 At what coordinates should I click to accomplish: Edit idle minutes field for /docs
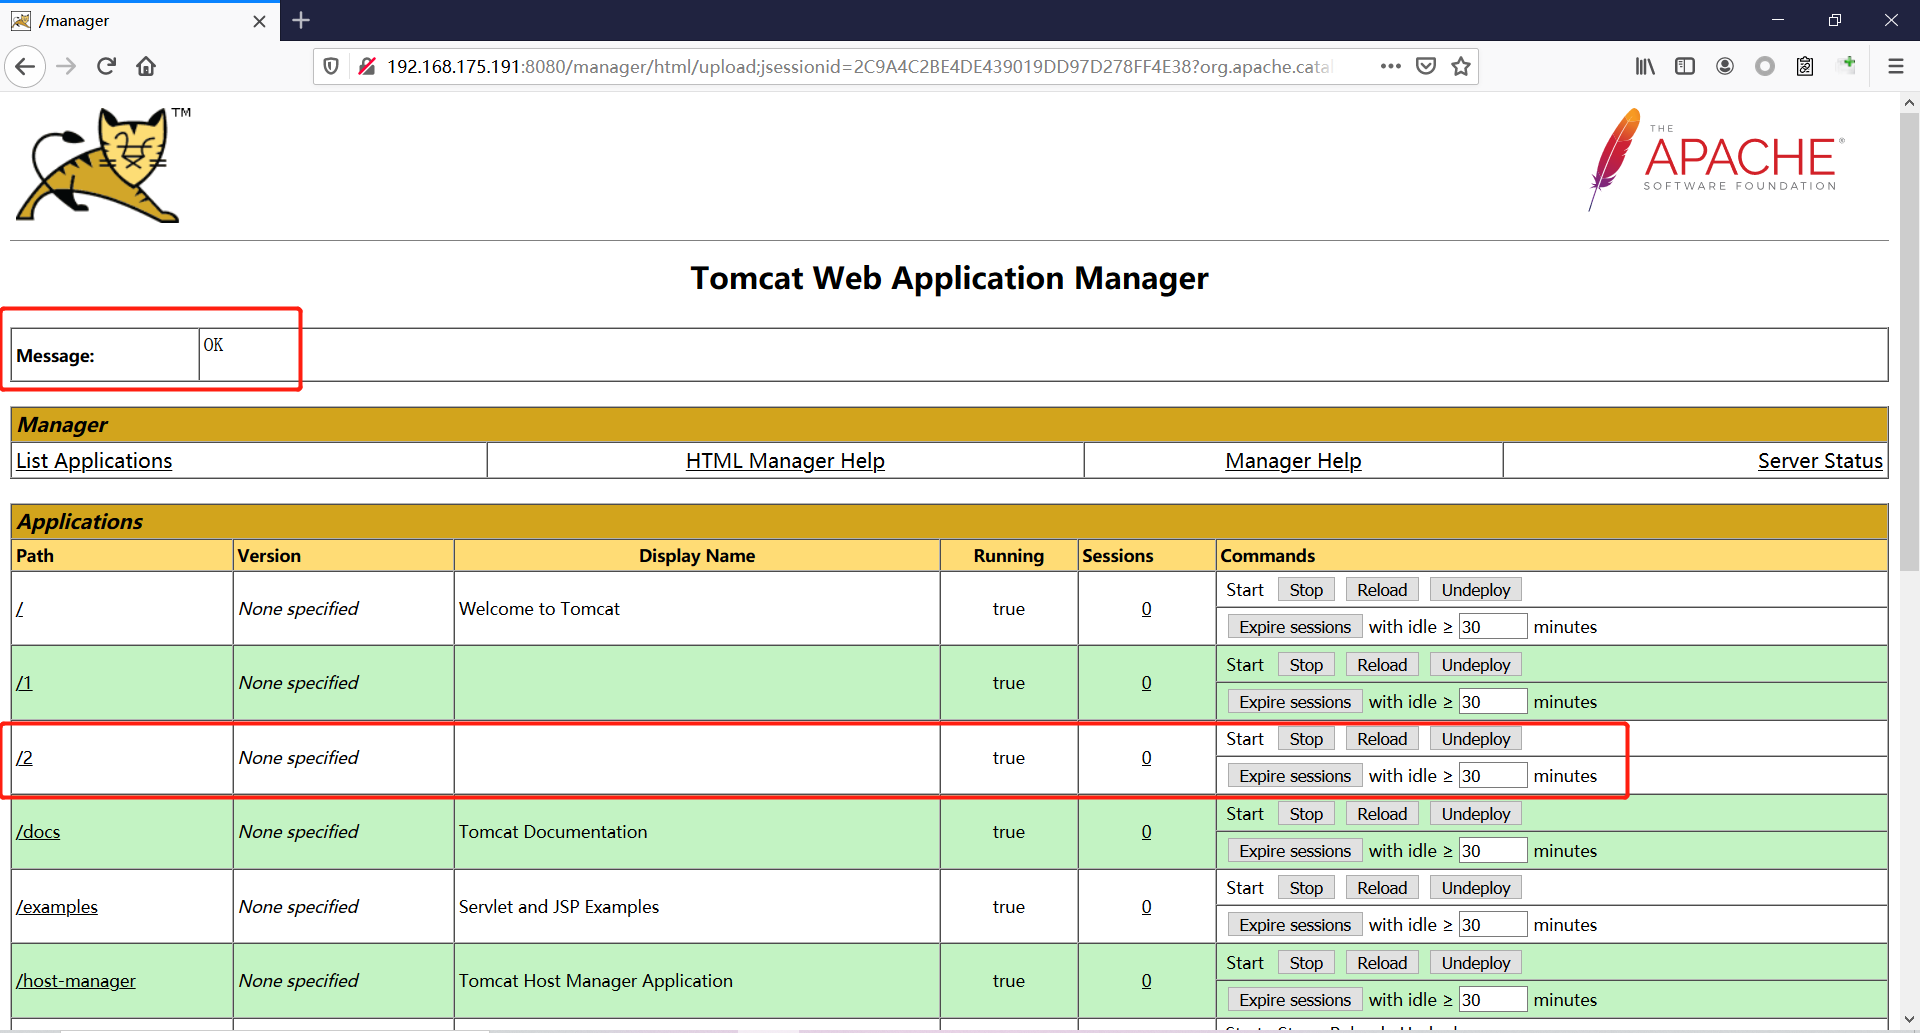click(1492, 851)
